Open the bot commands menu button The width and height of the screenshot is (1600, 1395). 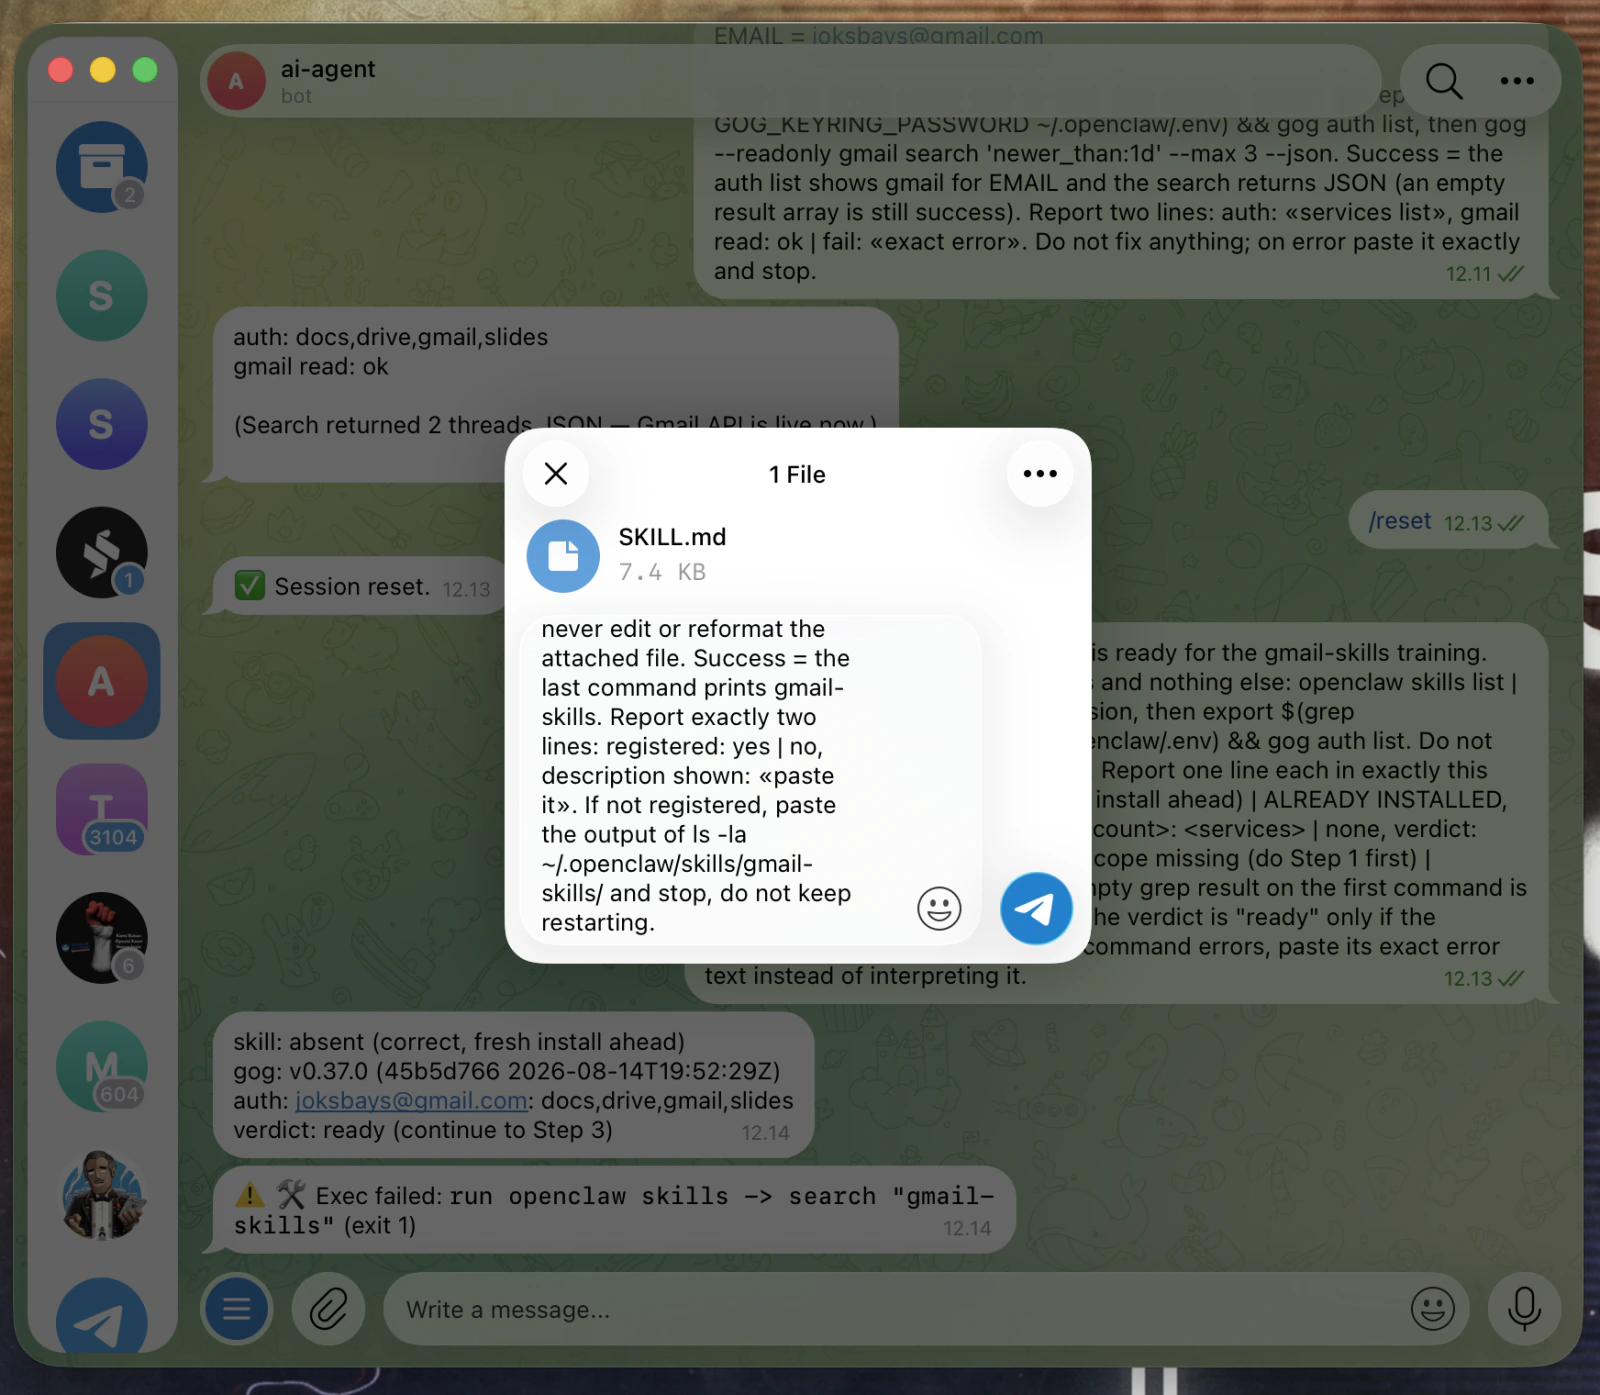pyautogui.click(x=236, y=1309)
